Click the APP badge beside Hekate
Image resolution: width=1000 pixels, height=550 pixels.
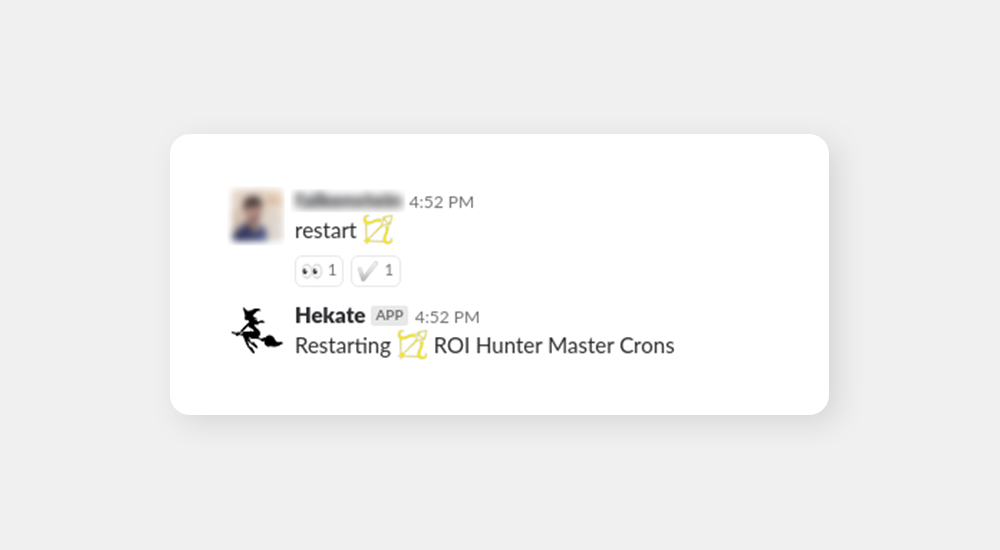tap(389, 316)
